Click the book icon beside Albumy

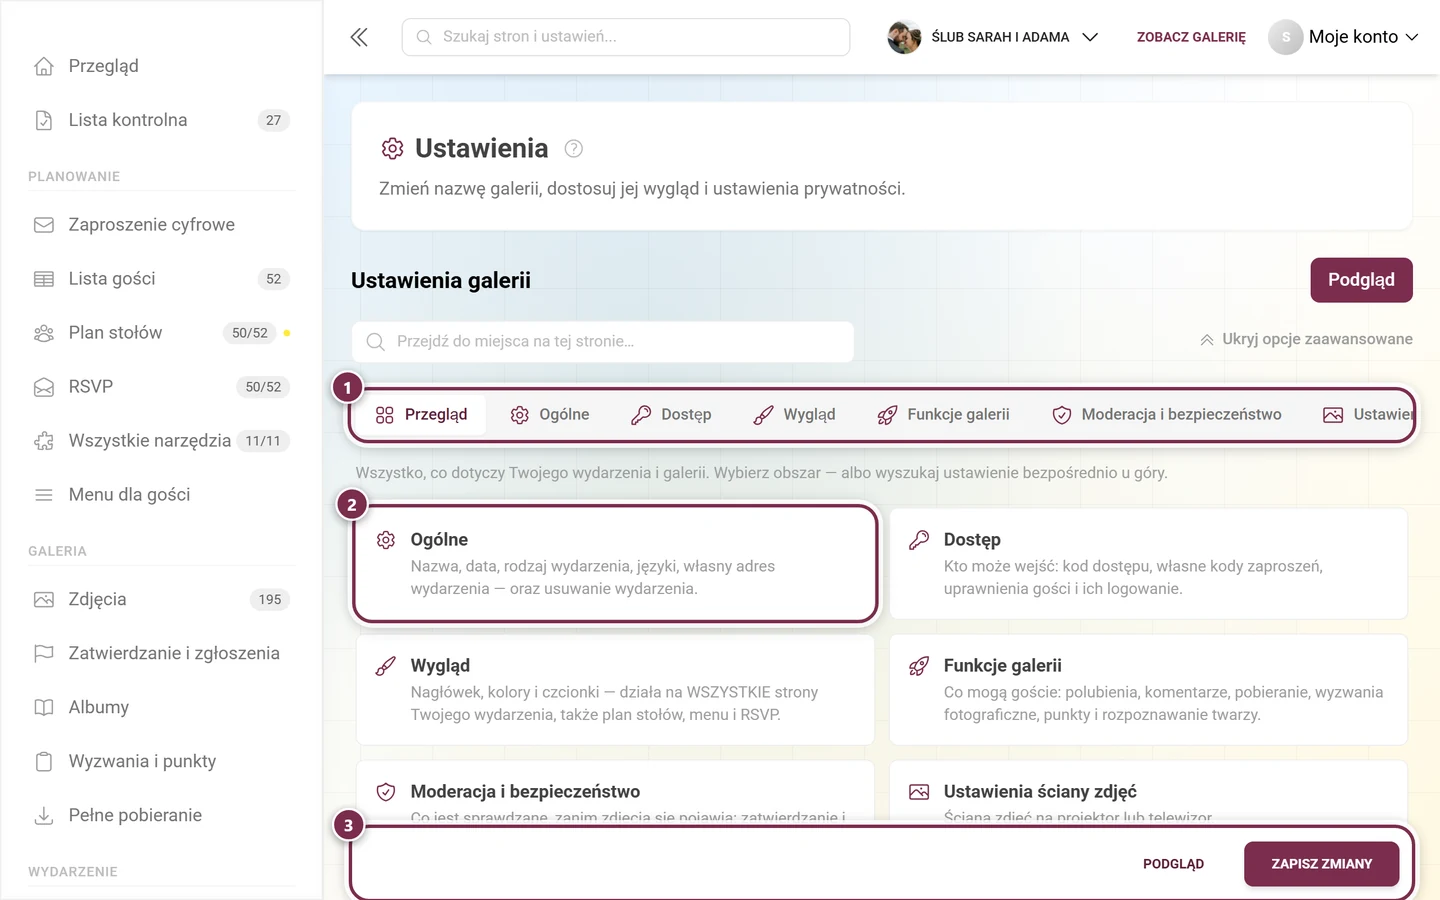point(44,708)
